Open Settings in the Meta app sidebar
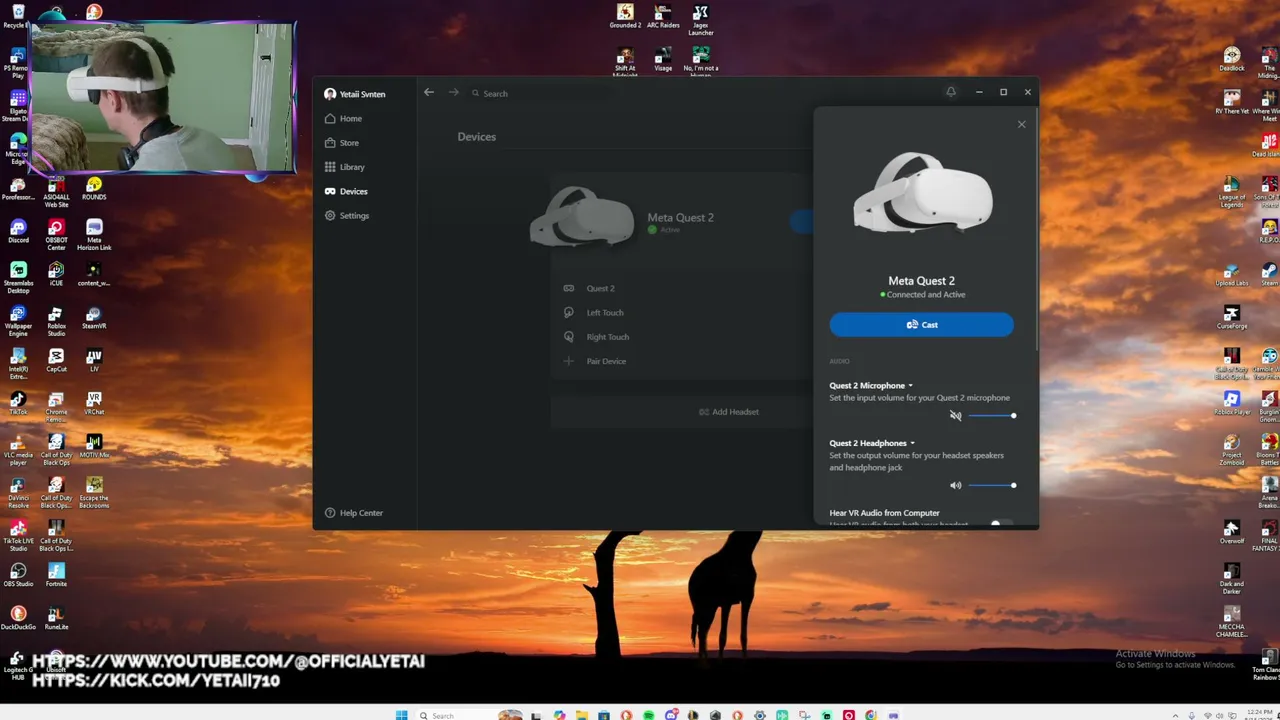 (x=347, y=216)
